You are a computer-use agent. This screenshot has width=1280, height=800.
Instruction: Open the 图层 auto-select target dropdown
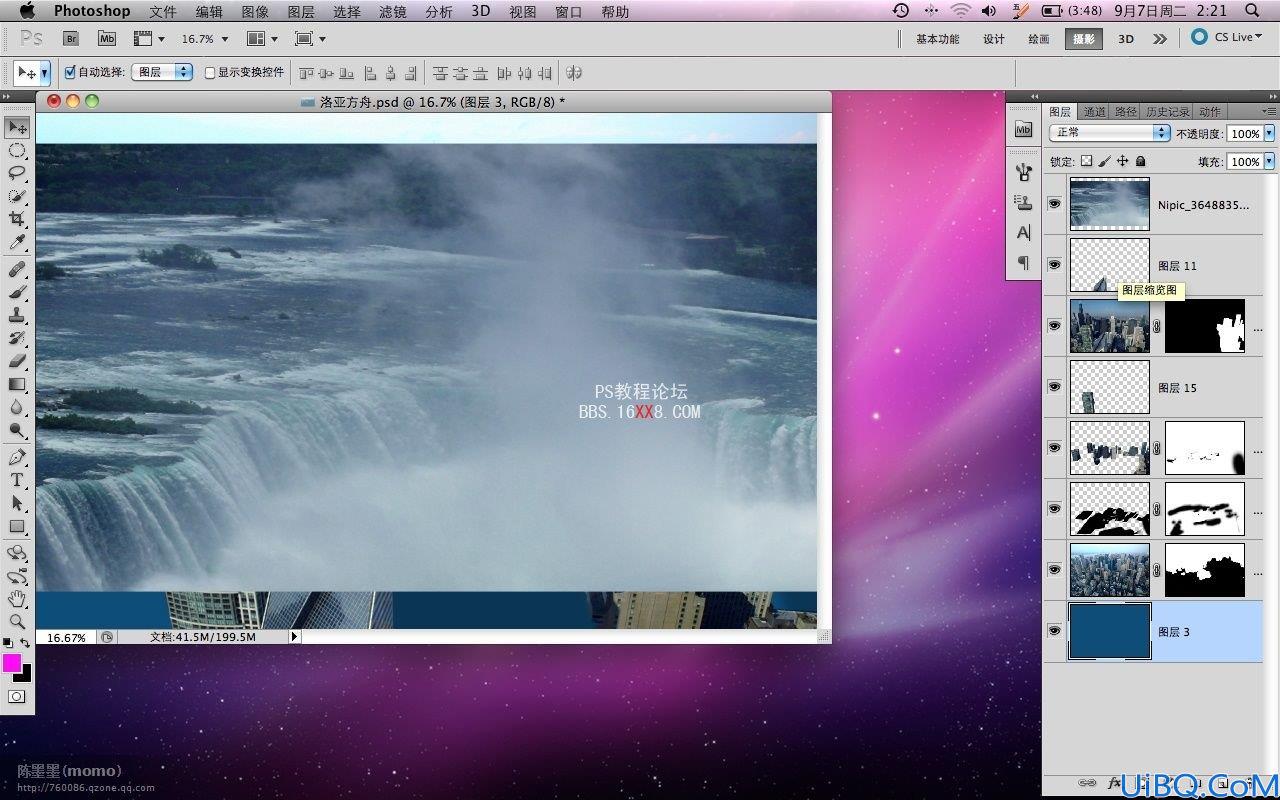[x=162, y=72]
